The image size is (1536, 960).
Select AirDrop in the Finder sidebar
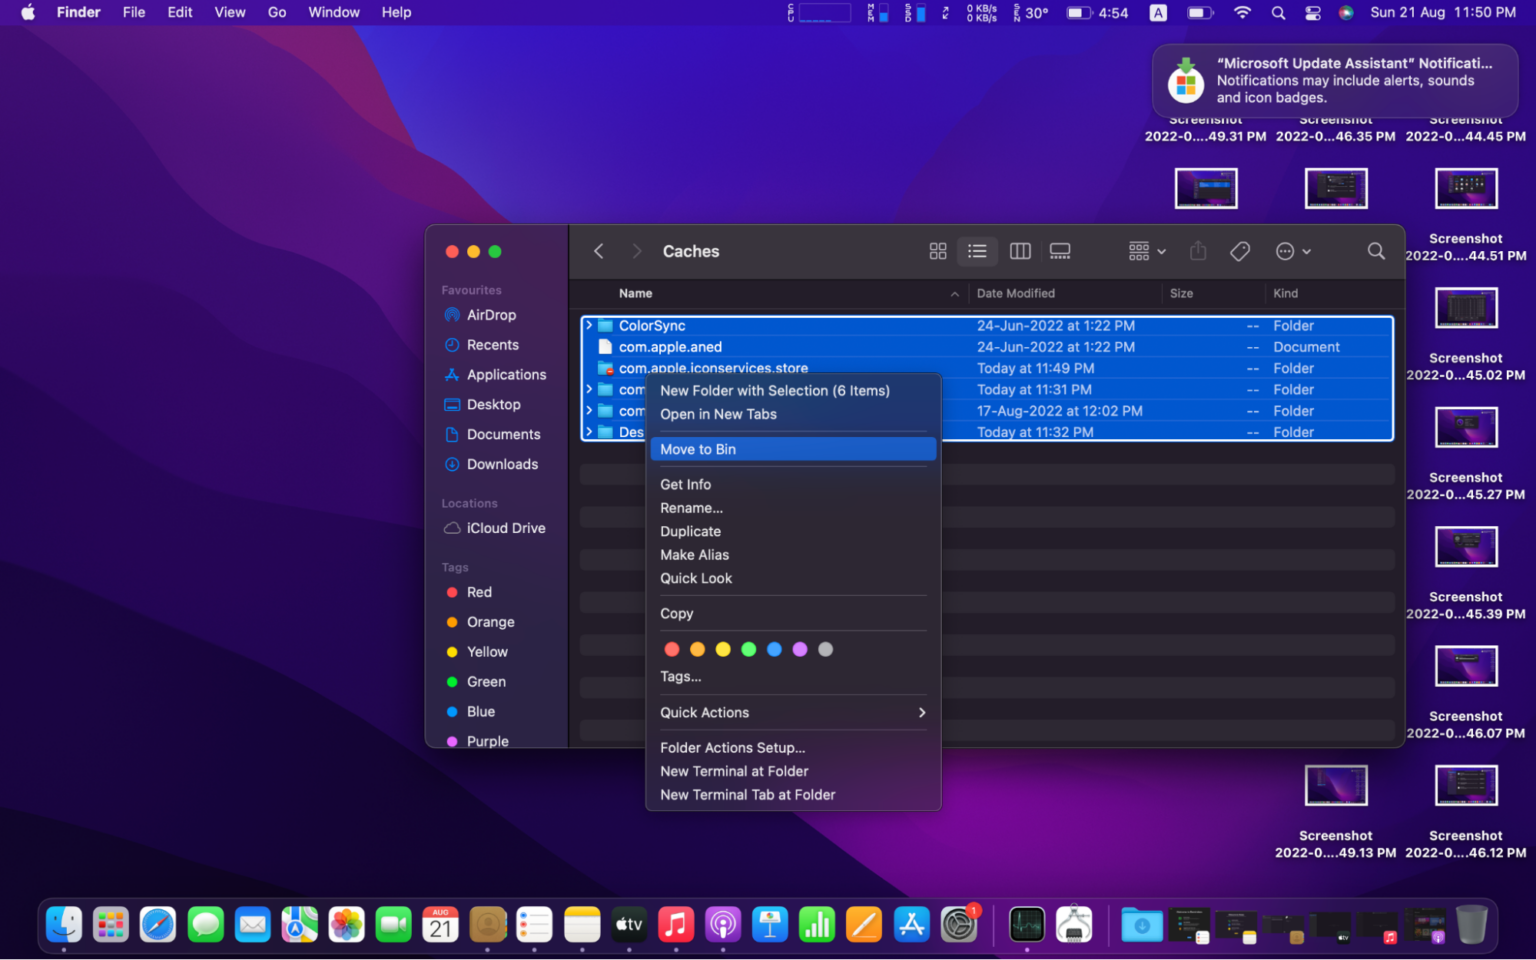click(491, 314)
